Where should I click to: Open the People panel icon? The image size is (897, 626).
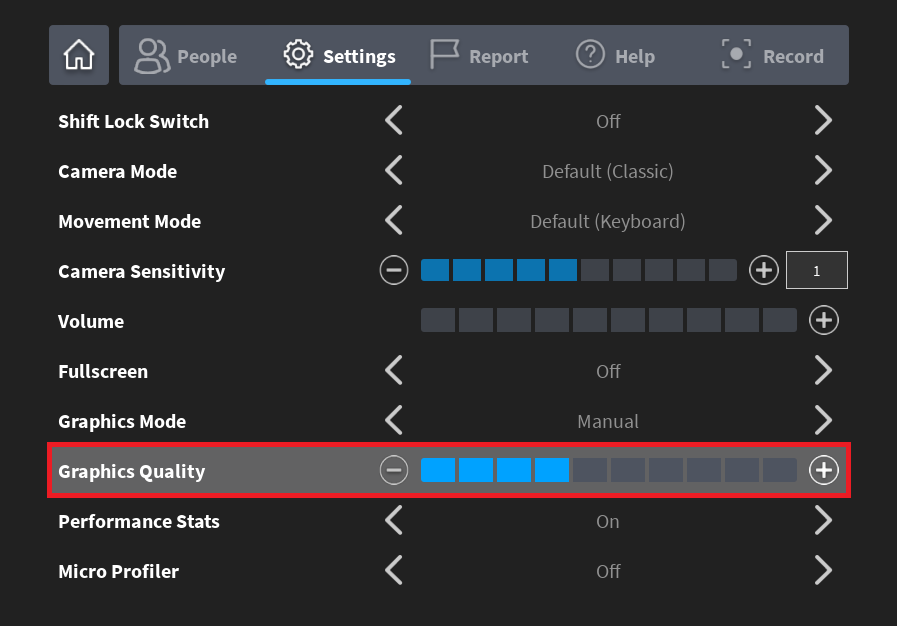[152, 55]
